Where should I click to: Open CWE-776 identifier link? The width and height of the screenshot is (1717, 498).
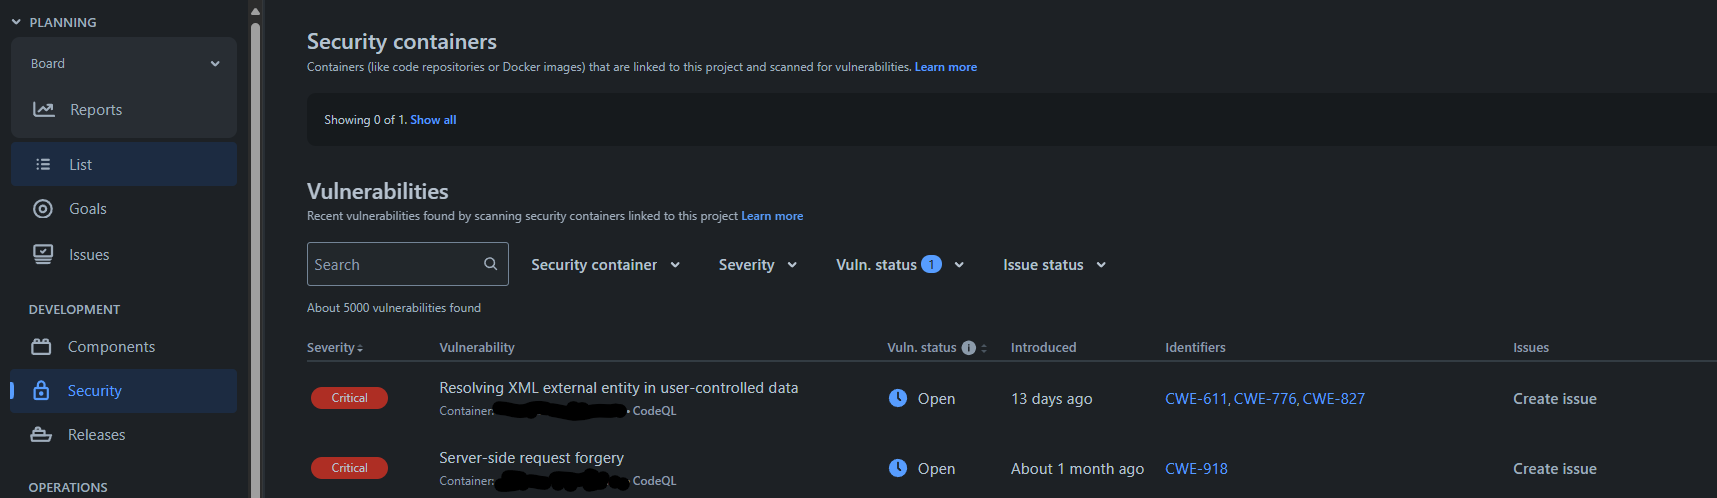tap(1265, 399)
